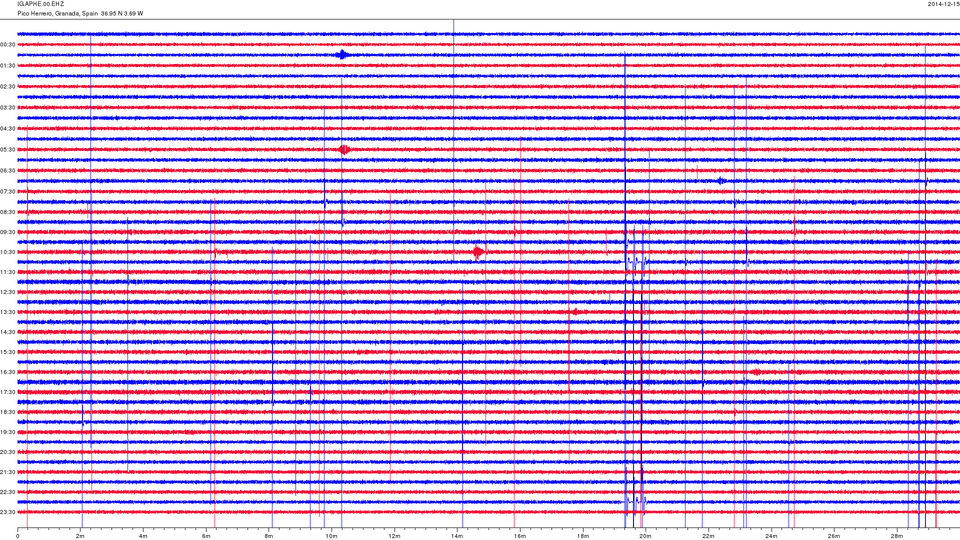Click the 8m tick label on the minute axis
The width and height of the screenshot is (960, 540).
(x=269, y=536)
